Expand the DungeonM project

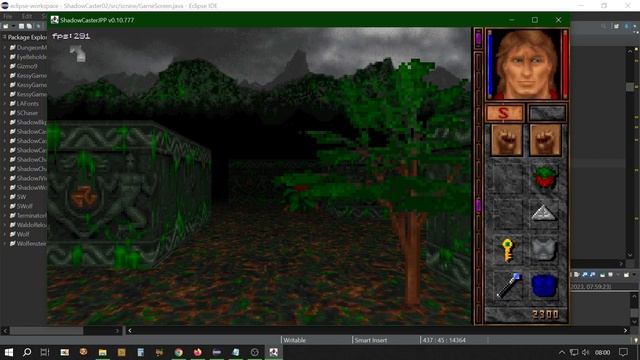(x=4, y=47)
